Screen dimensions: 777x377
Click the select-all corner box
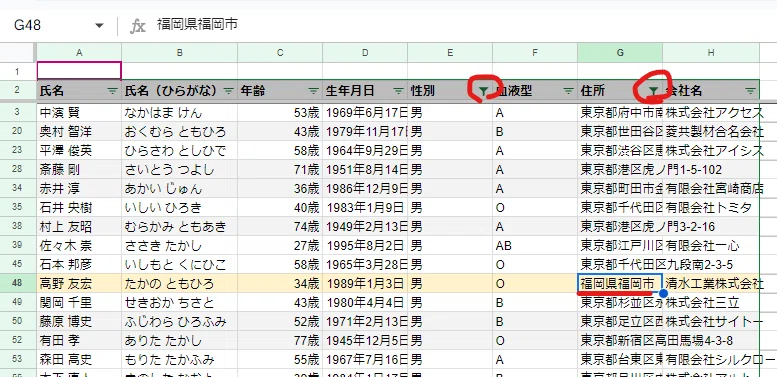click(x=18, y=53)
